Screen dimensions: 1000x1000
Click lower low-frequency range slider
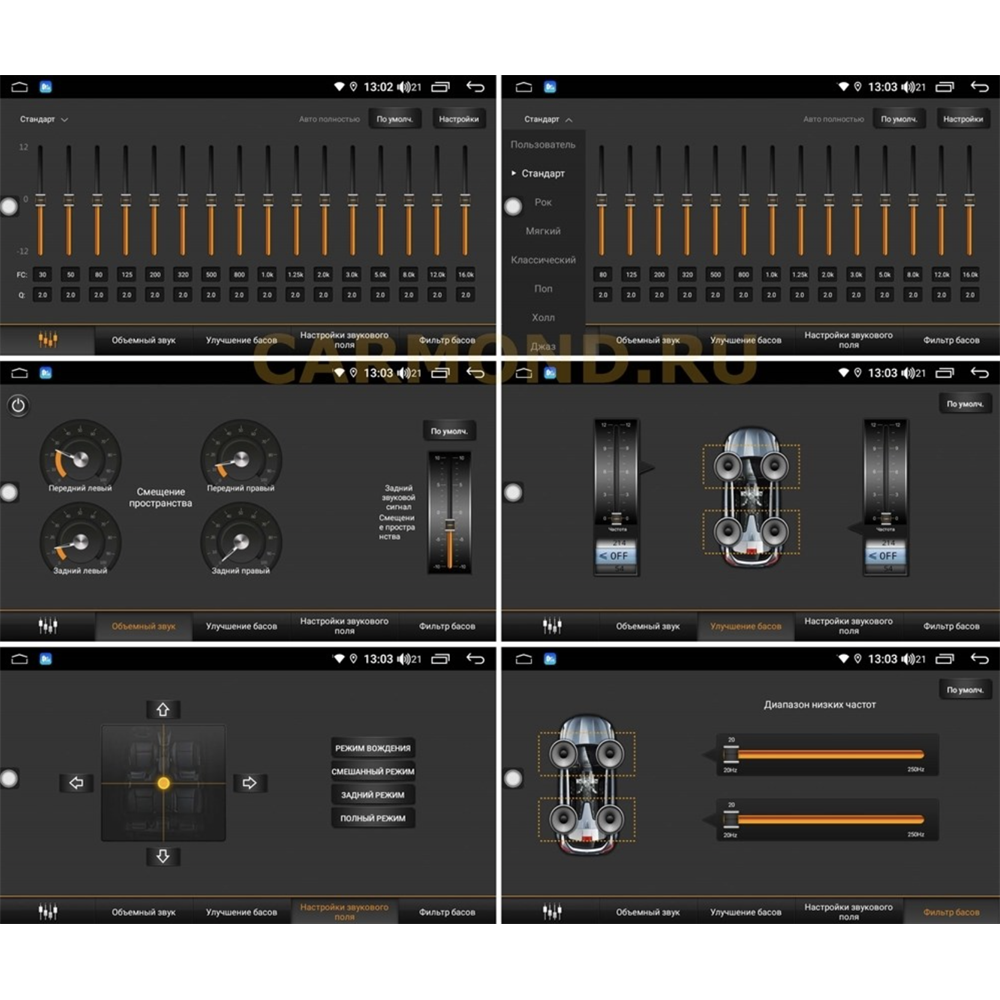(828, 820)
